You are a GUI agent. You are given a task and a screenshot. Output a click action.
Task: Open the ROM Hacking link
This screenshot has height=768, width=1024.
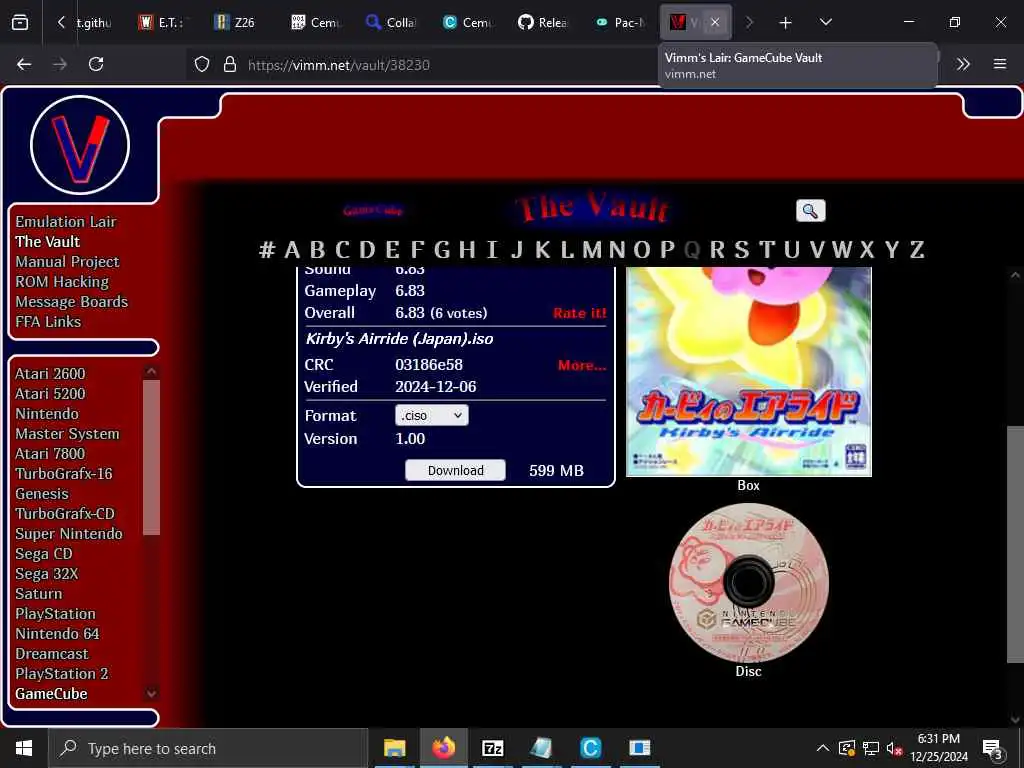[x=62, y=281]
